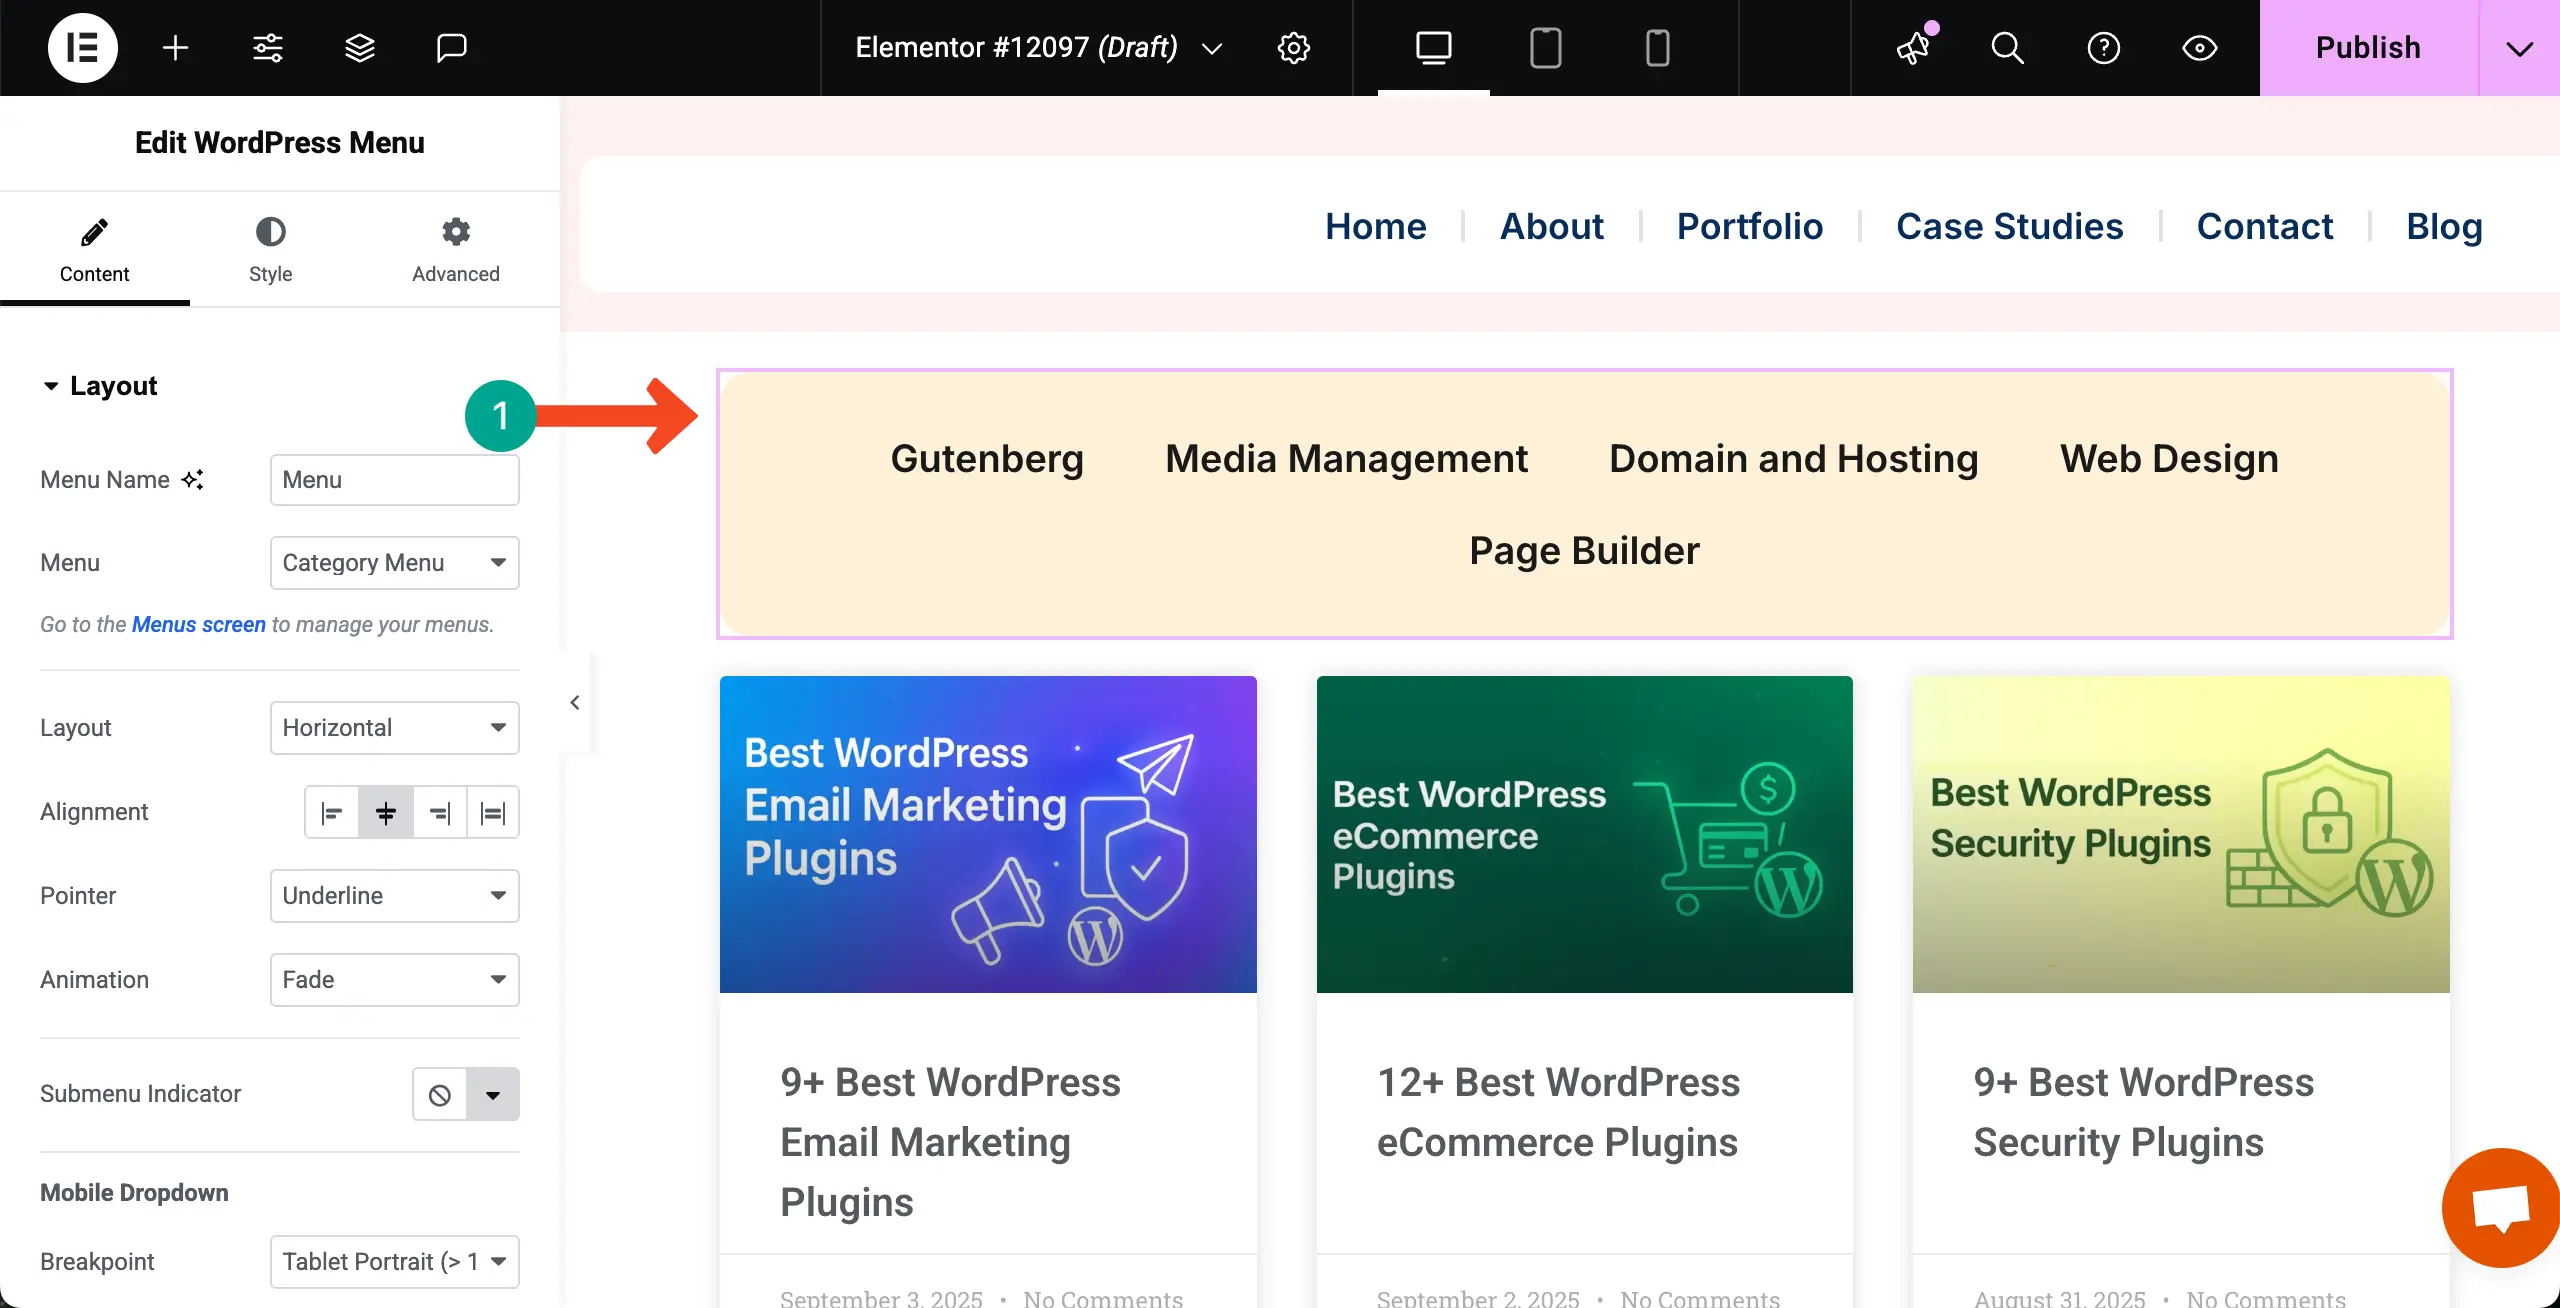This screenshot has height=1308, width=2560.
Task: Select the Page Builder menu item
Action: 1585,551
